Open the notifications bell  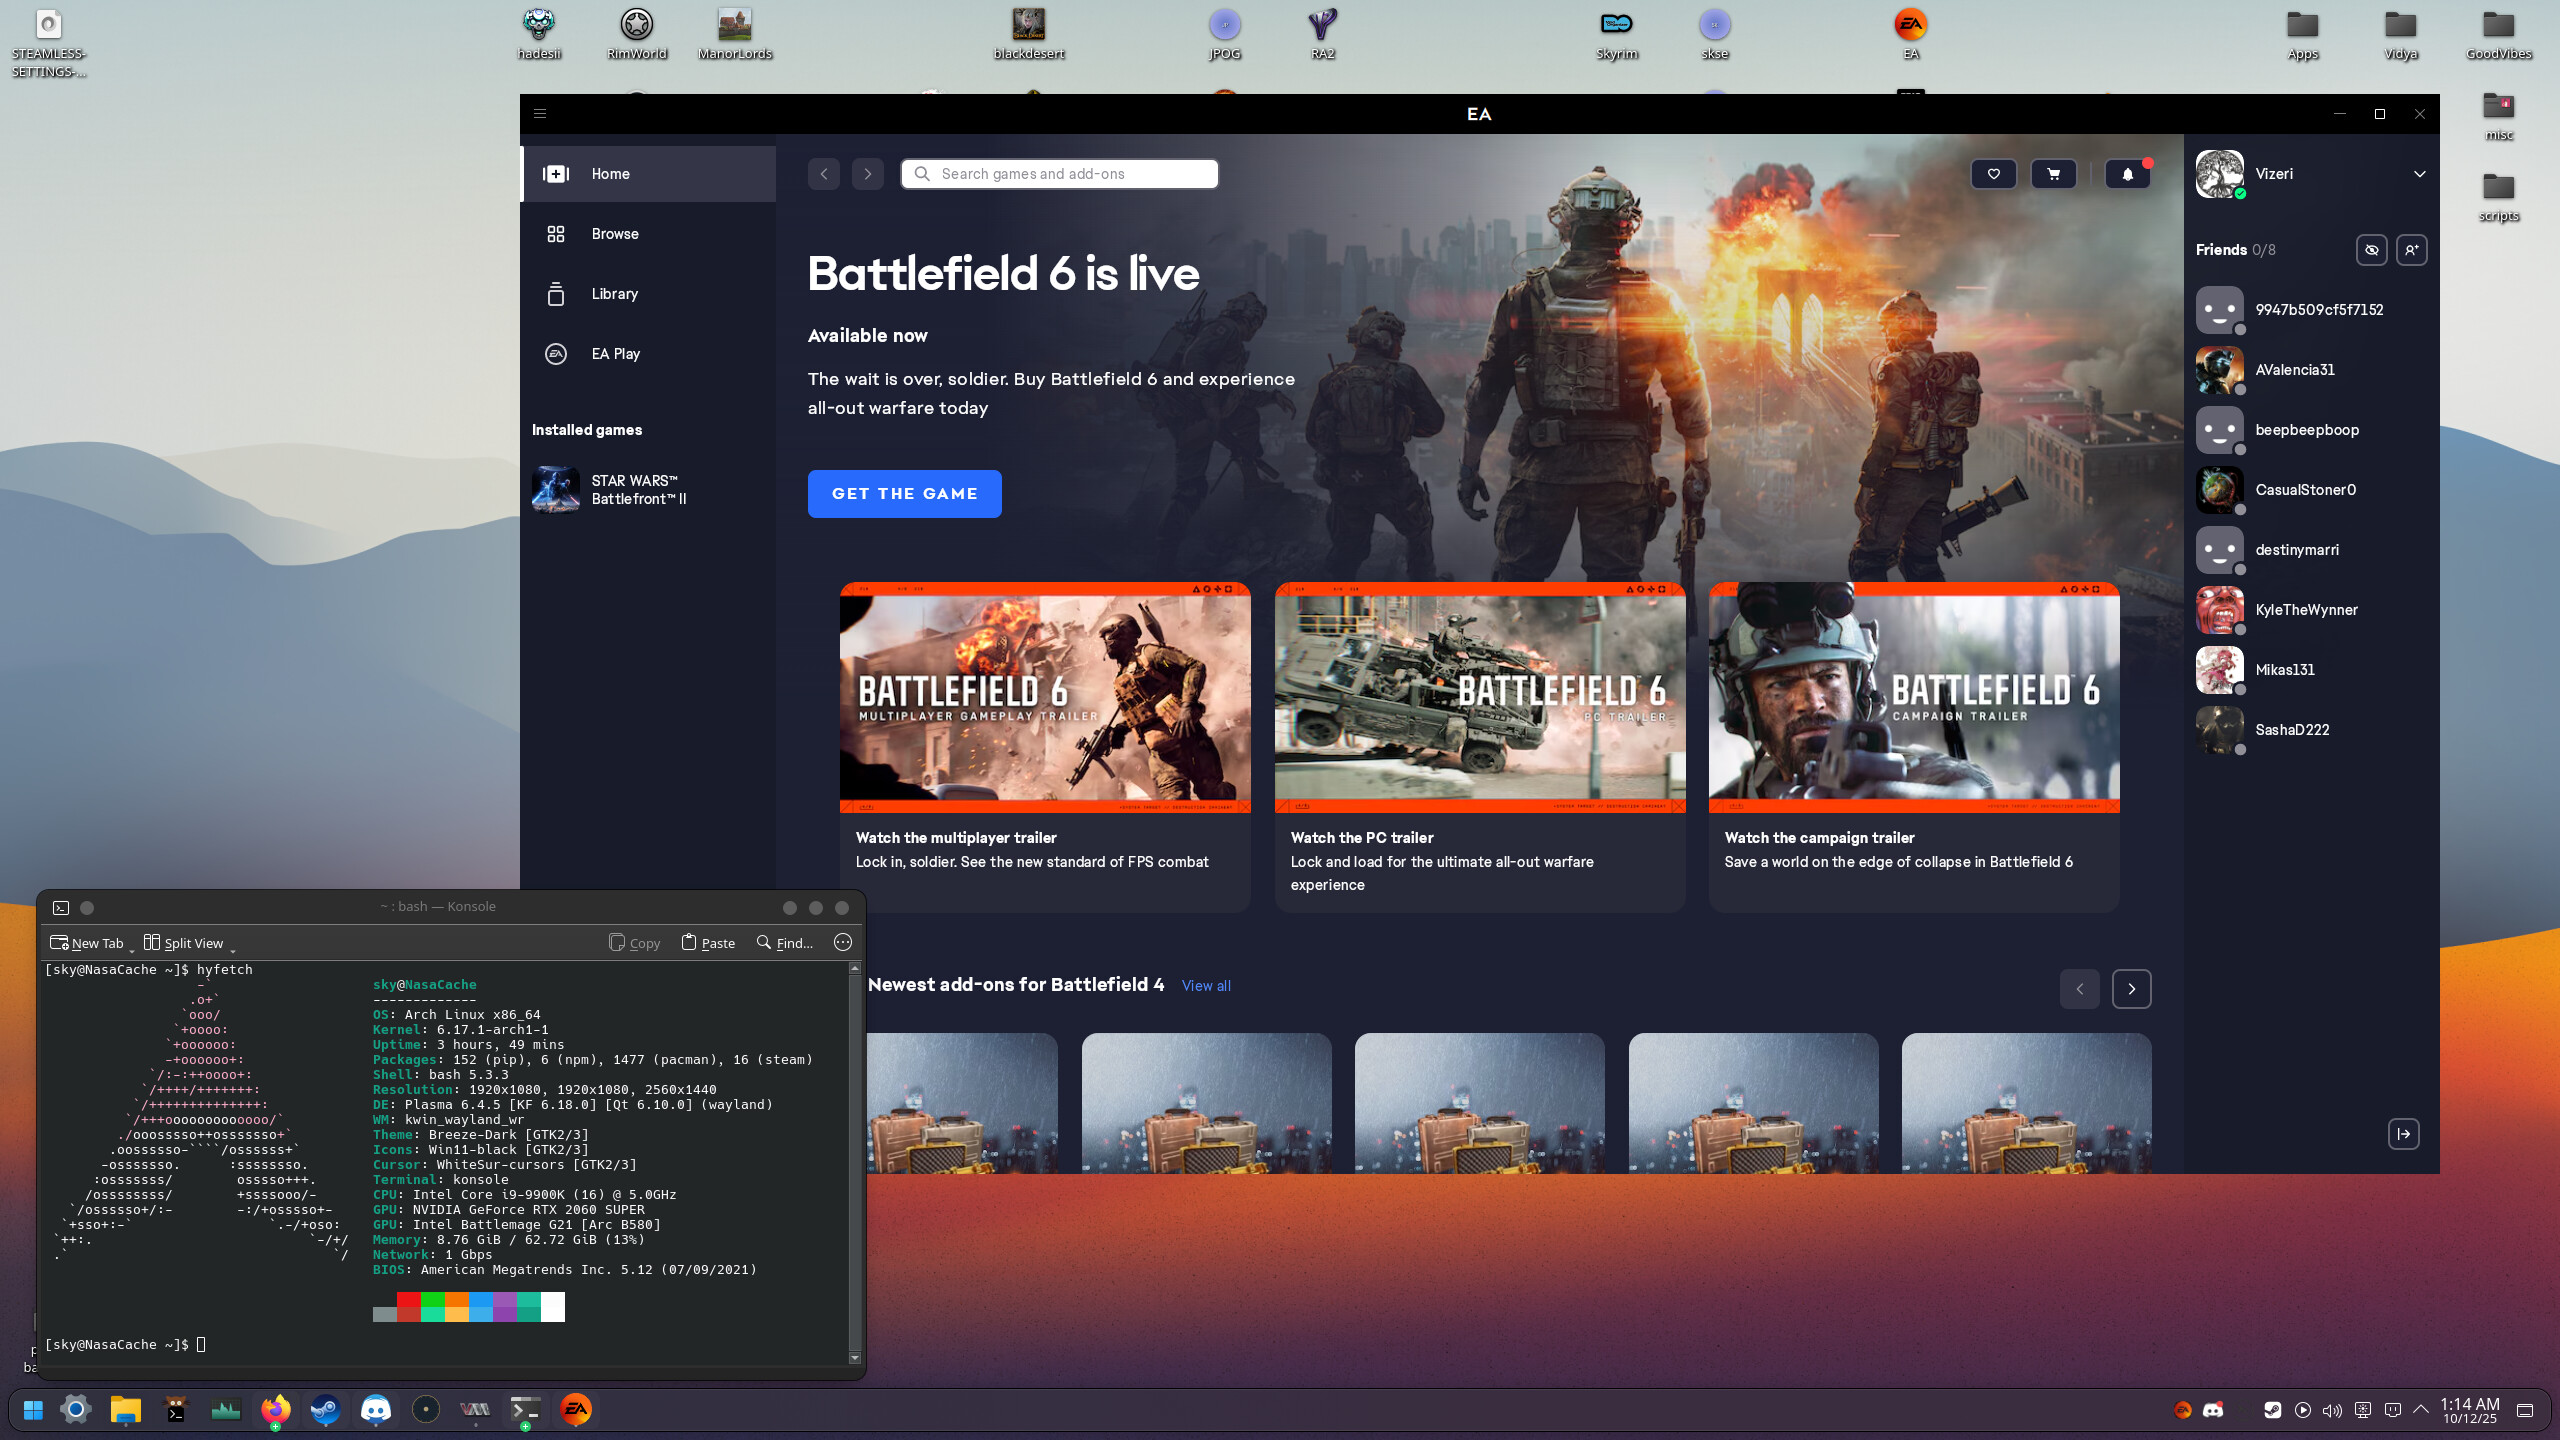click(x=2127, y=174)
